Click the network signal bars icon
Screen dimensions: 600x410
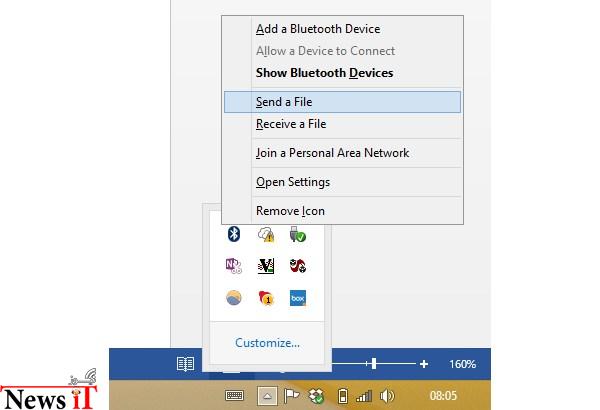[x=364, y=396]
